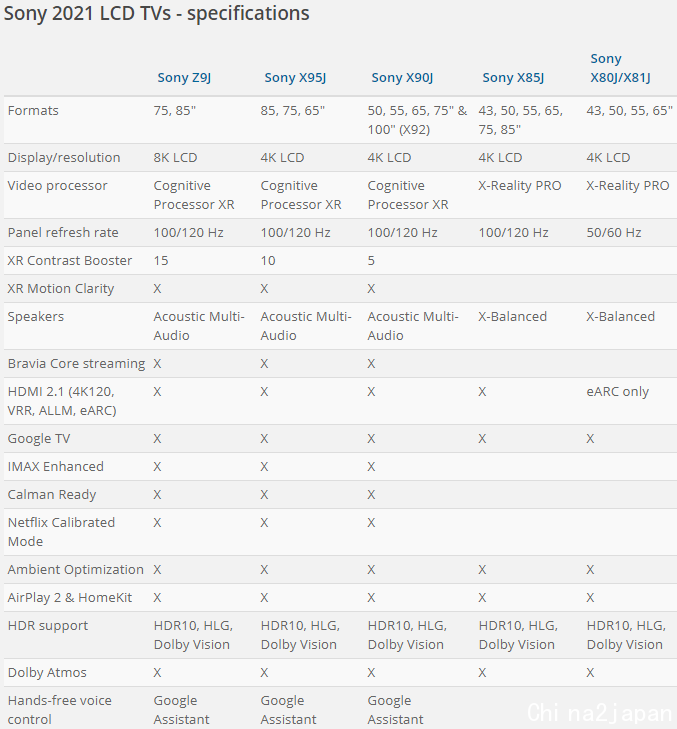Viewport: 677px width, 729px height.
Task: Click the Sony X95J column header
Action: (x=295, y=78)
